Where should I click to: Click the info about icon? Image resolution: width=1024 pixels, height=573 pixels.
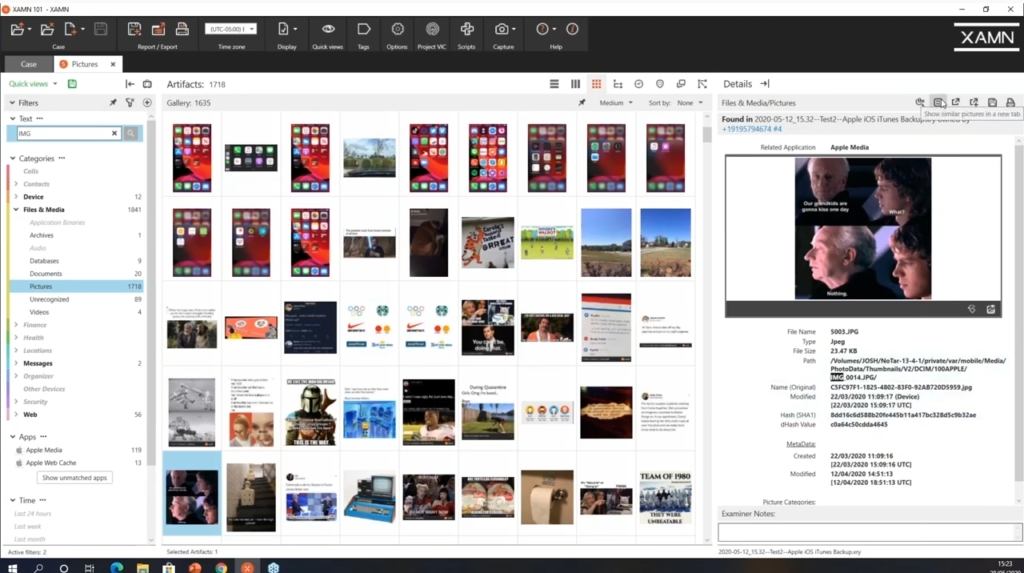click(572, 29)
